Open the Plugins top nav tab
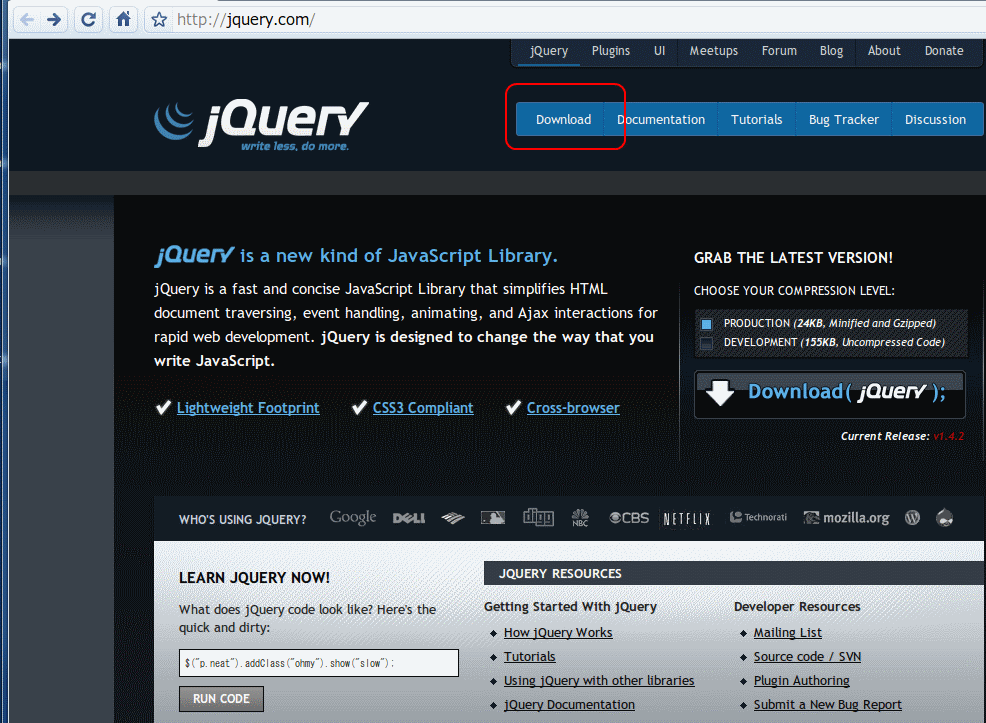Viewport: 986px width, 723px height. 611,51
